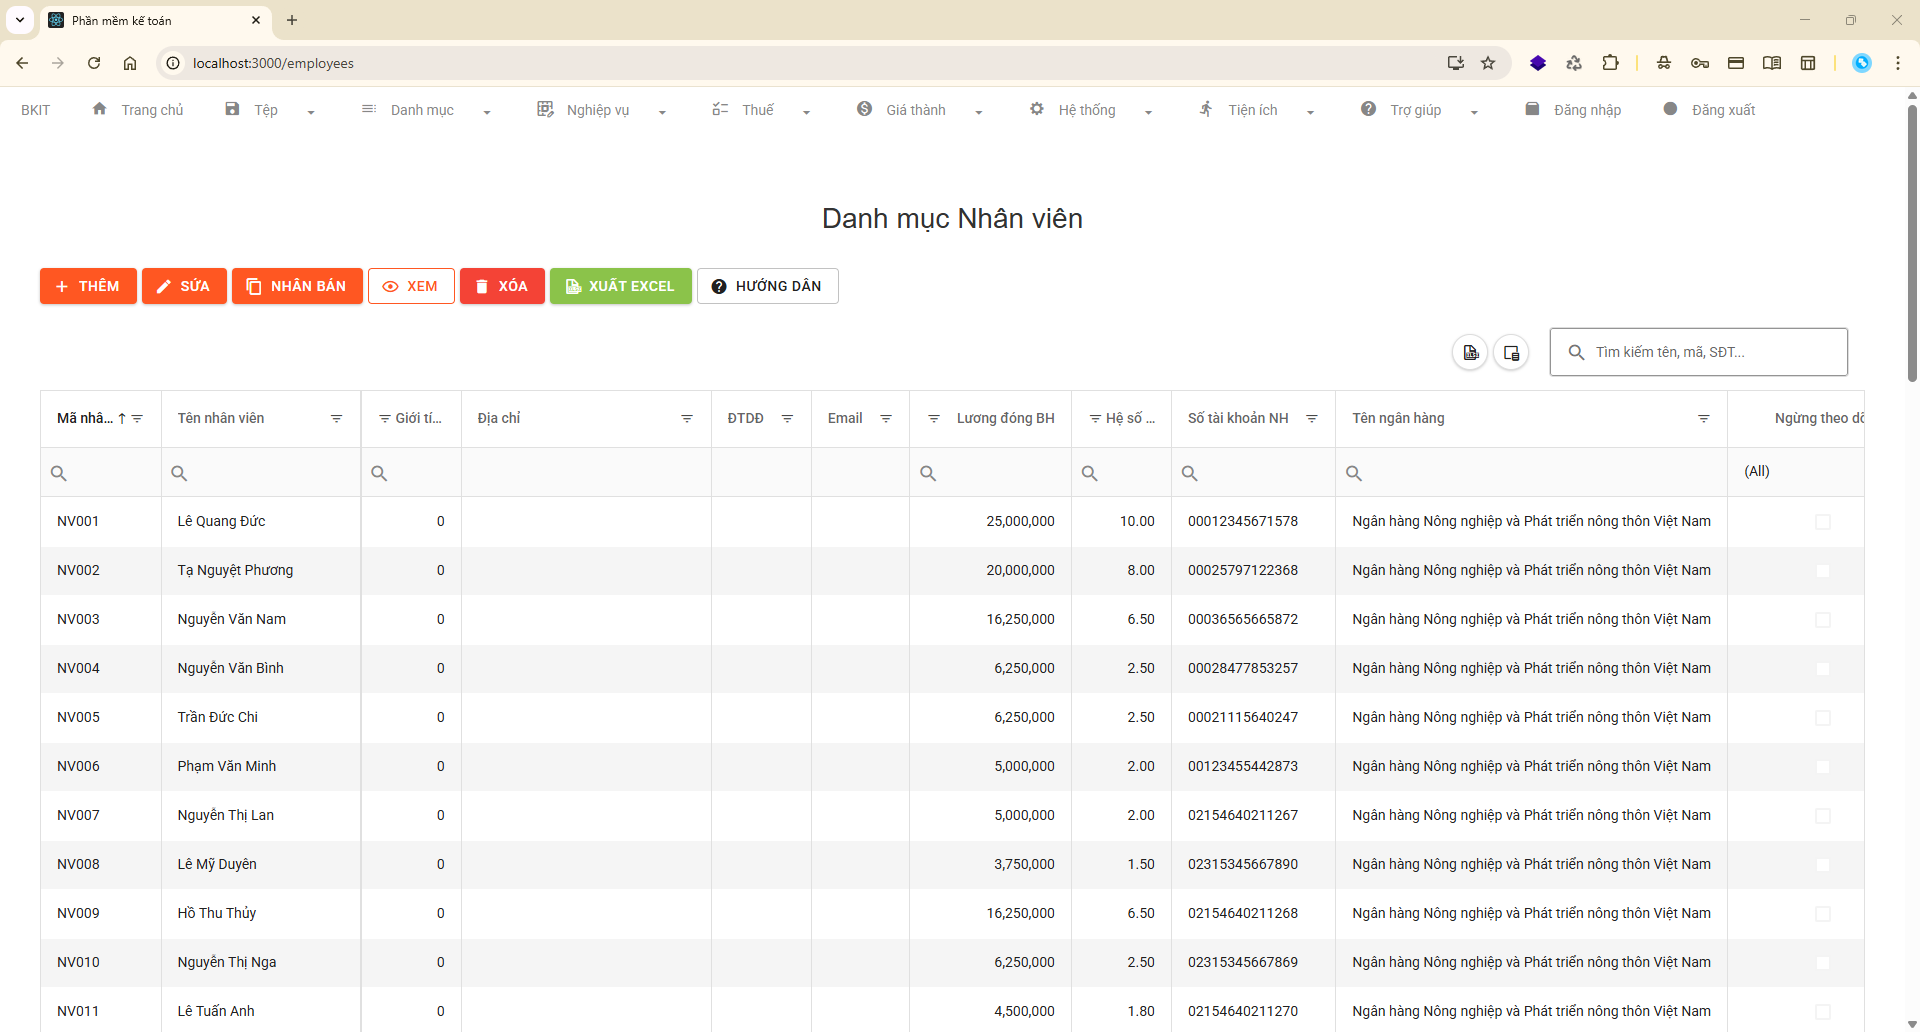The height and width of the screenshot is (1032, 1920).
Task: Click the THÊM button
Action: [x=88, y=286]
